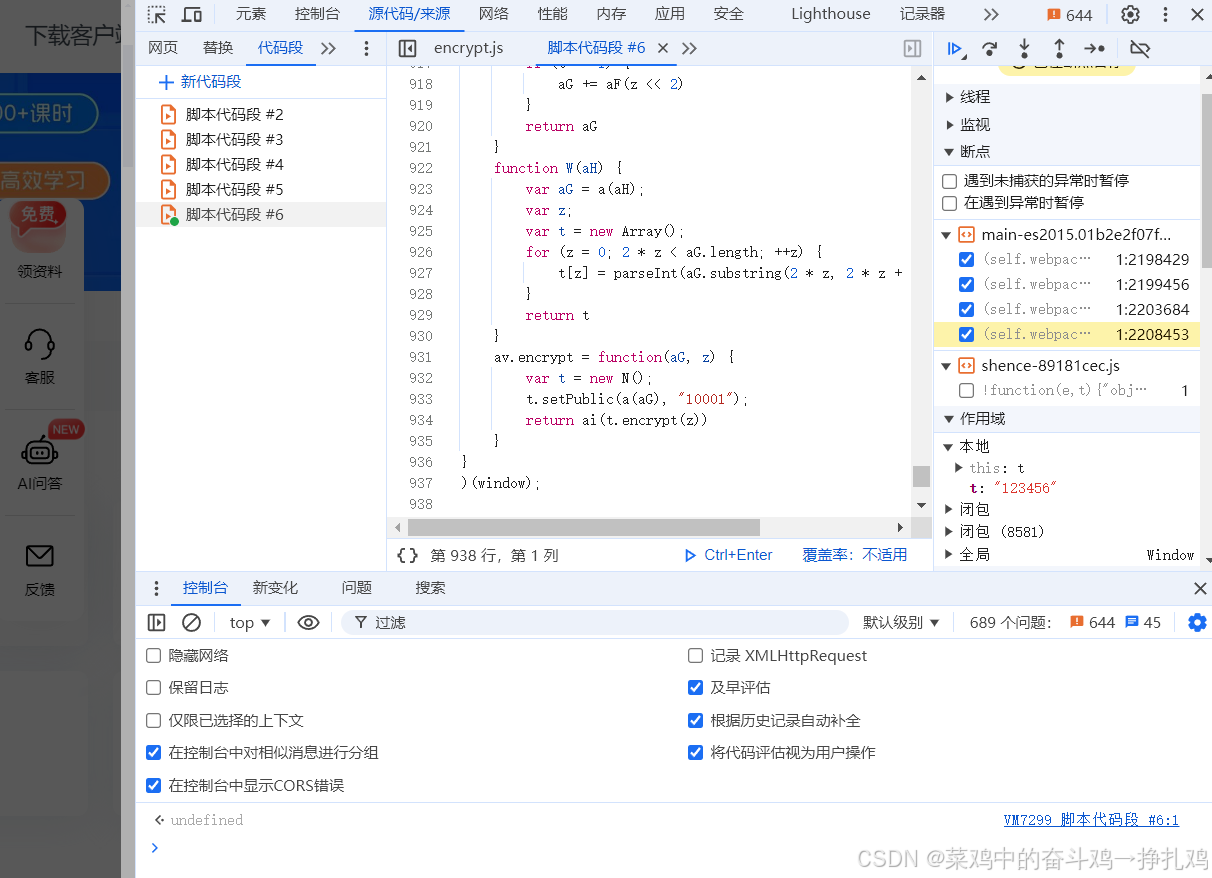Check the 隐藏网络 option
1212x878 pixels.
[153, 656]
